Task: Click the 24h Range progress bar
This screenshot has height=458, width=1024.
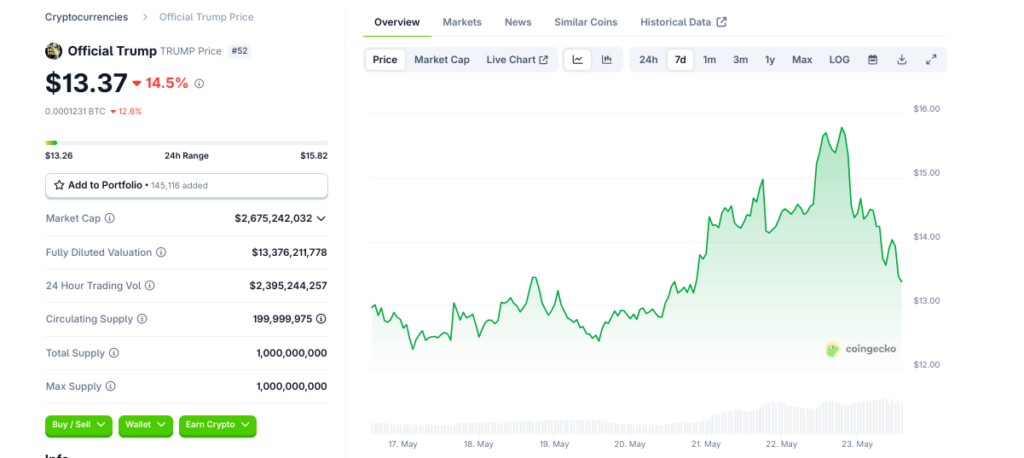Action: 186,142
